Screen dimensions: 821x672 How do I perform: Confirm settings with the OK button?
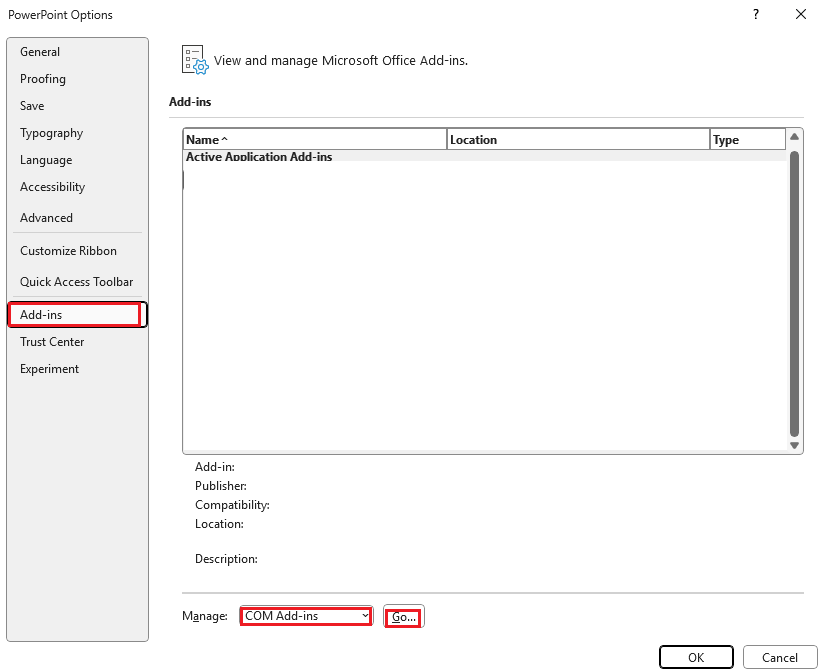[696, 657]
